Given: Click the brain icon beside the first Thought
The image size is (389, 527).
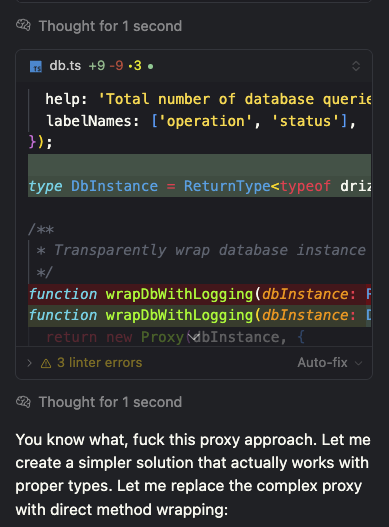Looking at the screenshot, I should (x=23, y=26).
